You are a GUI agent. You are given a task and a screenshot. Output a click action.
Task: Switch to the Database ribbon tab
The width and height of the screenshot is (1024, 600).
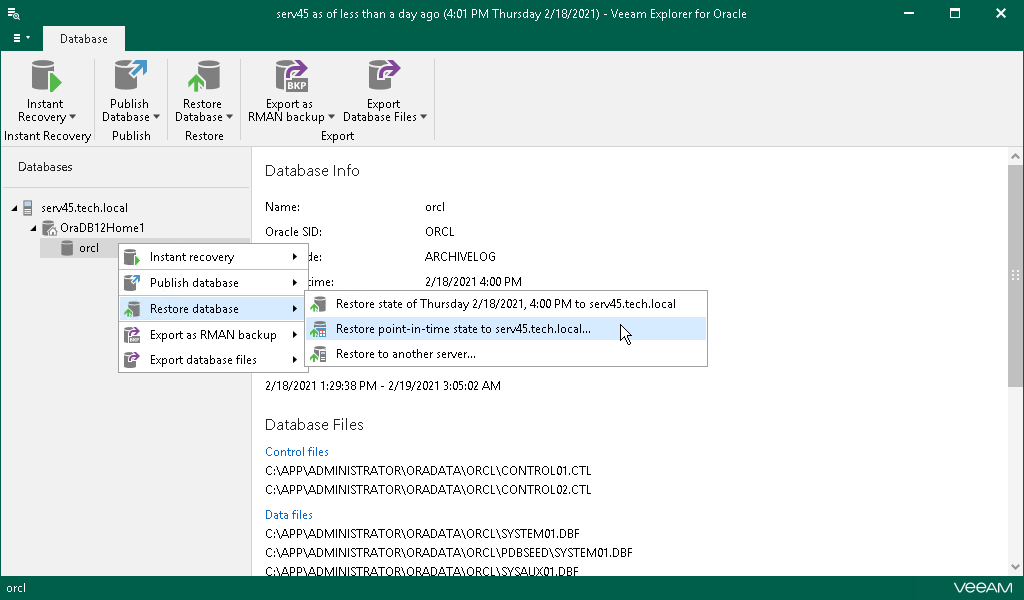click(84, 39)
